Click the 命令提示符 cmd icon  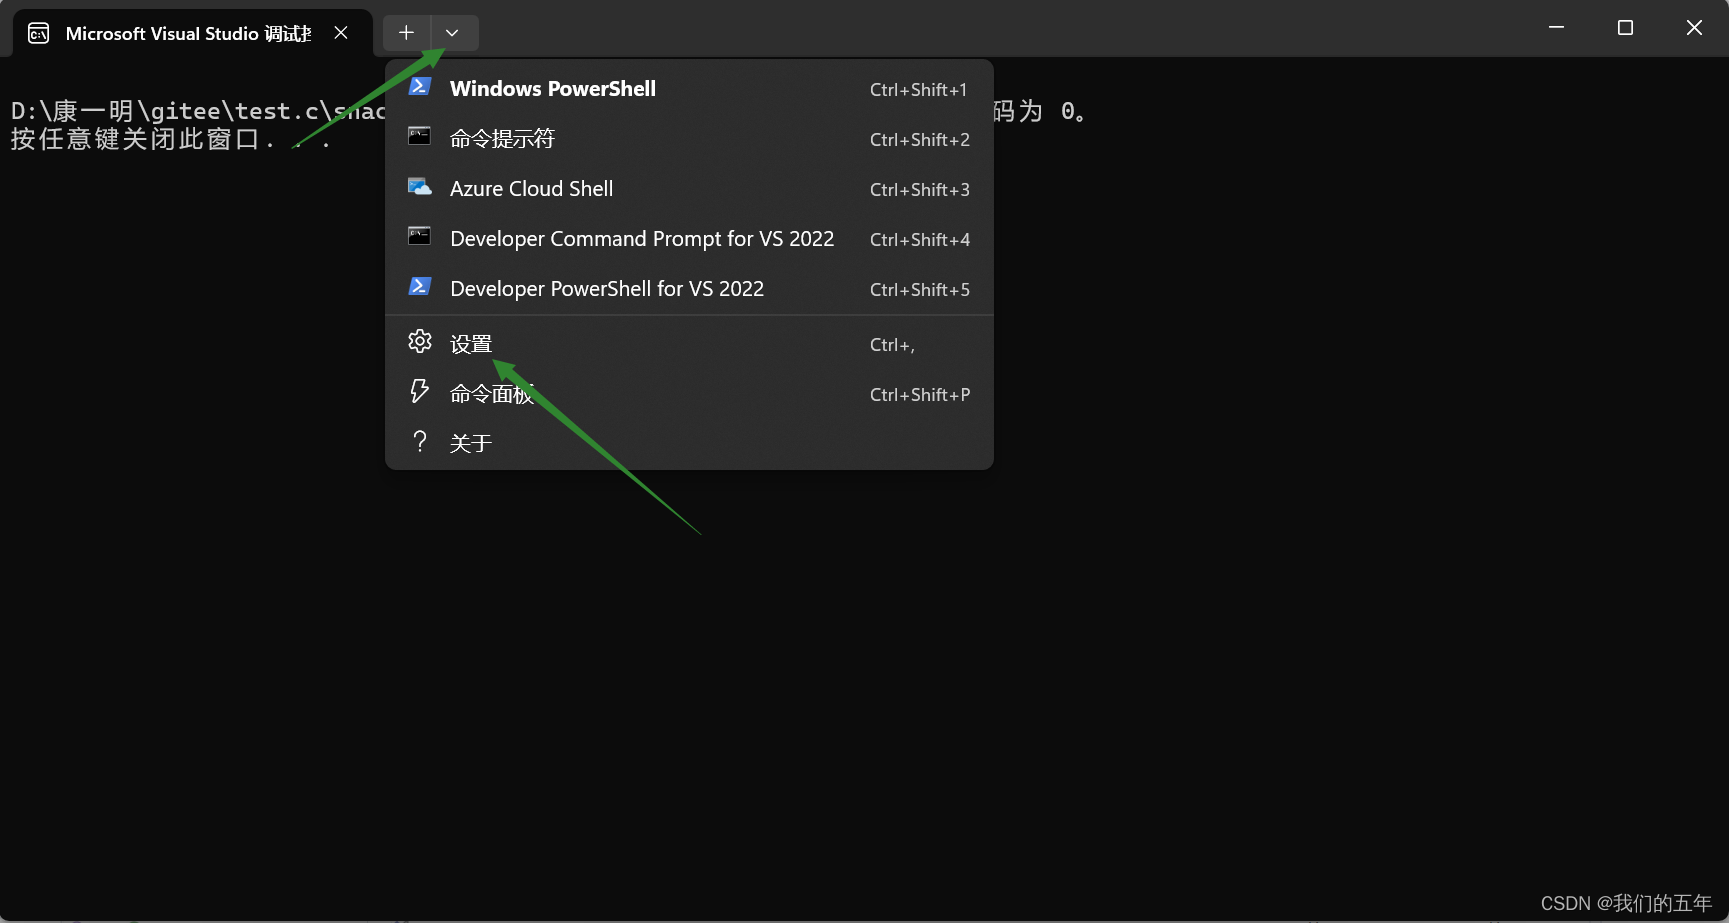click(420, 136)
